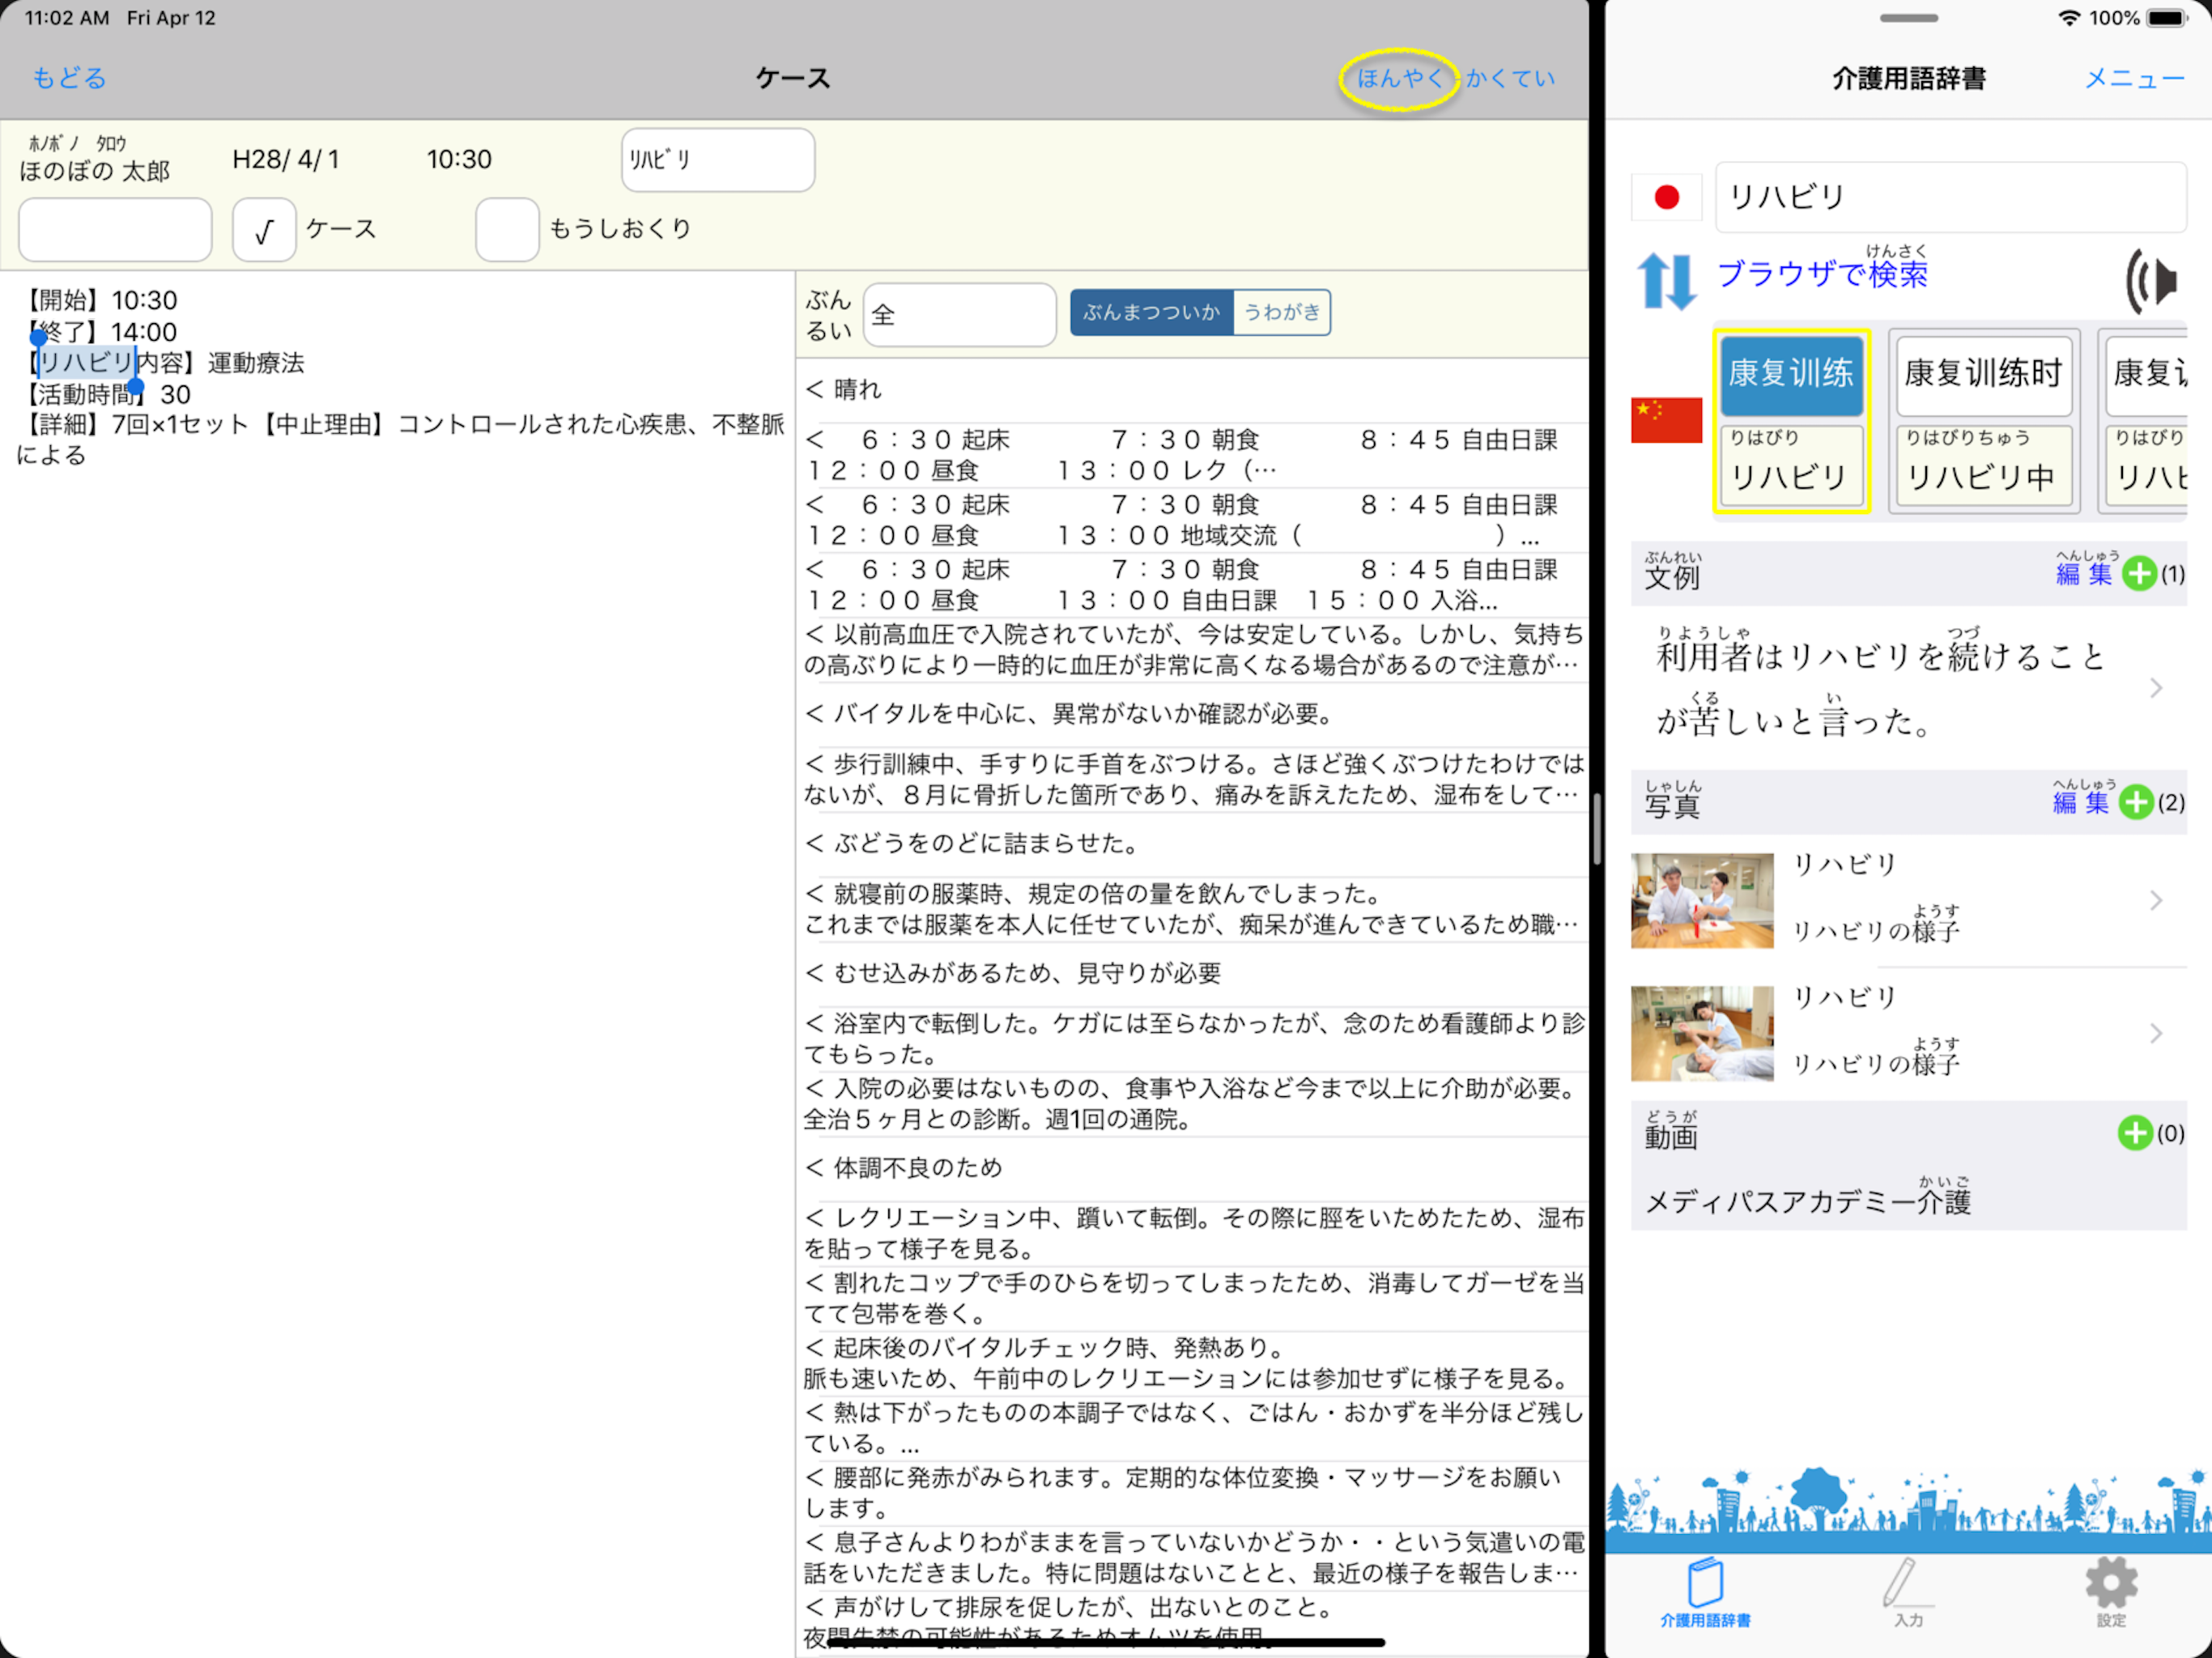The width and height of the screenshot is (2212, 1658).
Task: Select the 康复训练时 translation card
Action: [1983, 375]
